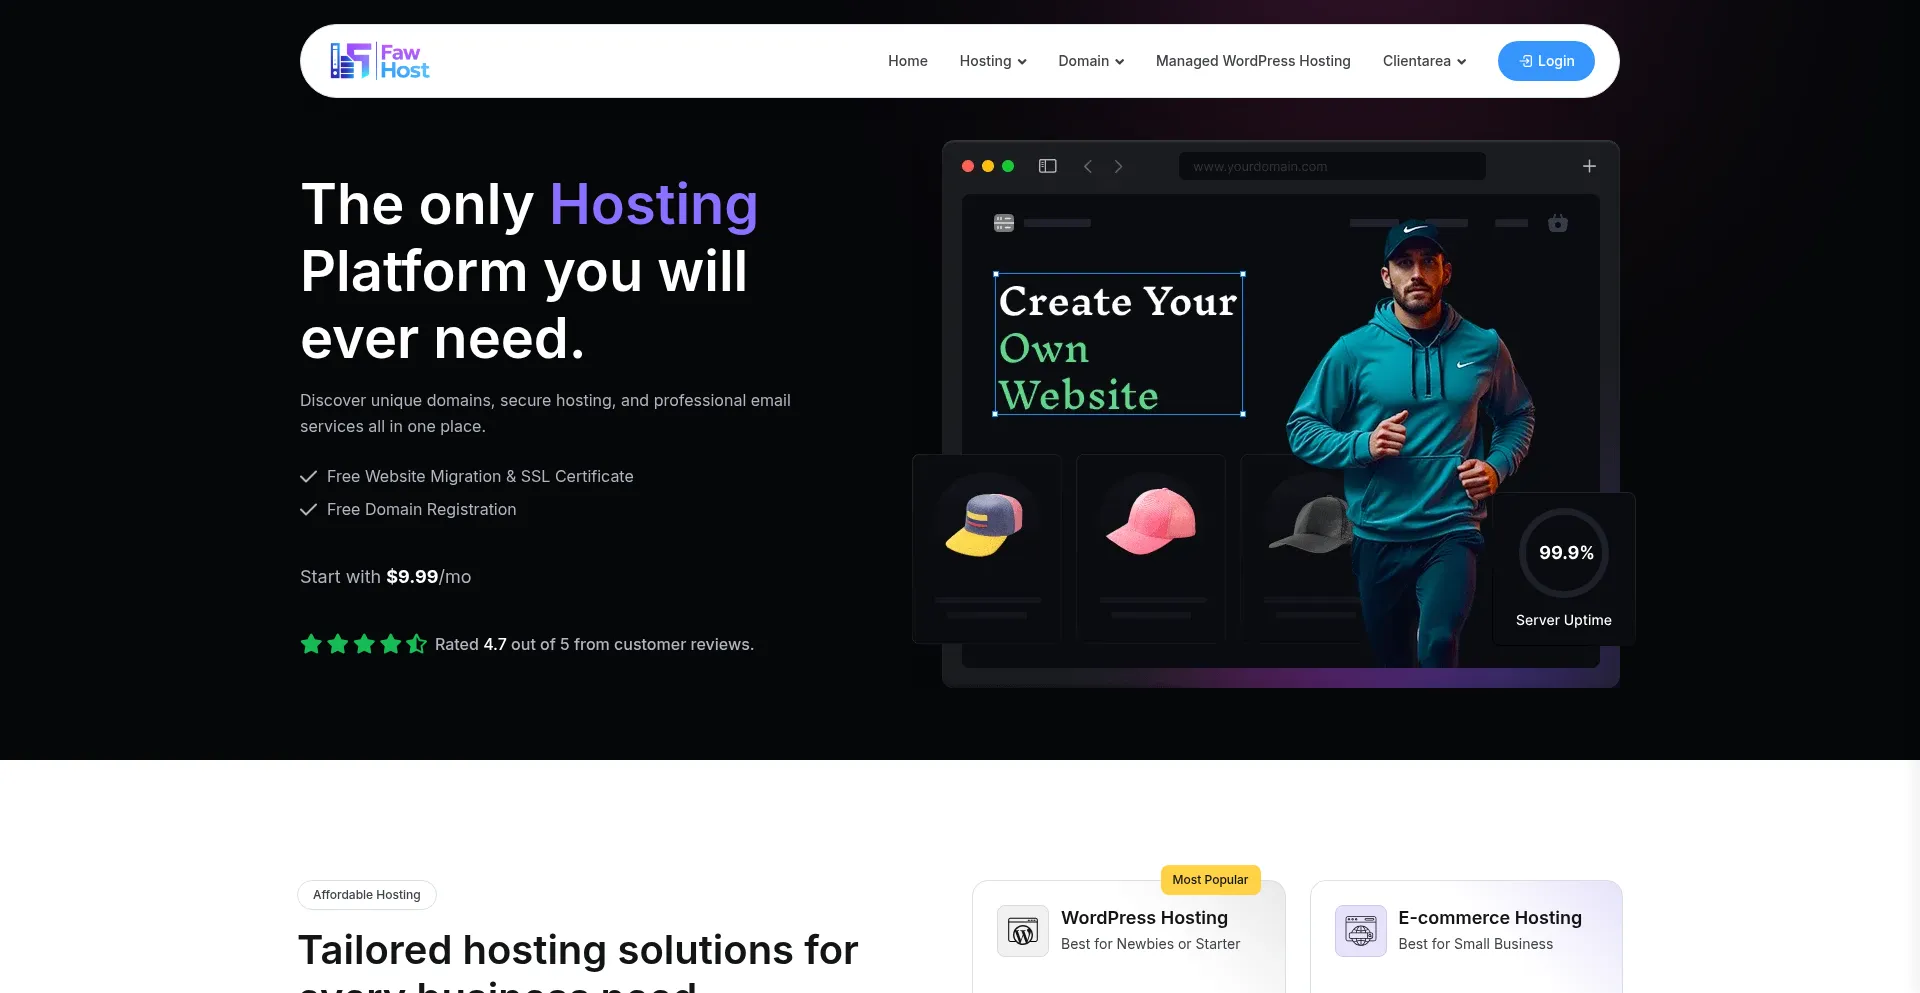
Task: Click 'Best for Newbies or Starter' text
Action: coord(1150,944)
